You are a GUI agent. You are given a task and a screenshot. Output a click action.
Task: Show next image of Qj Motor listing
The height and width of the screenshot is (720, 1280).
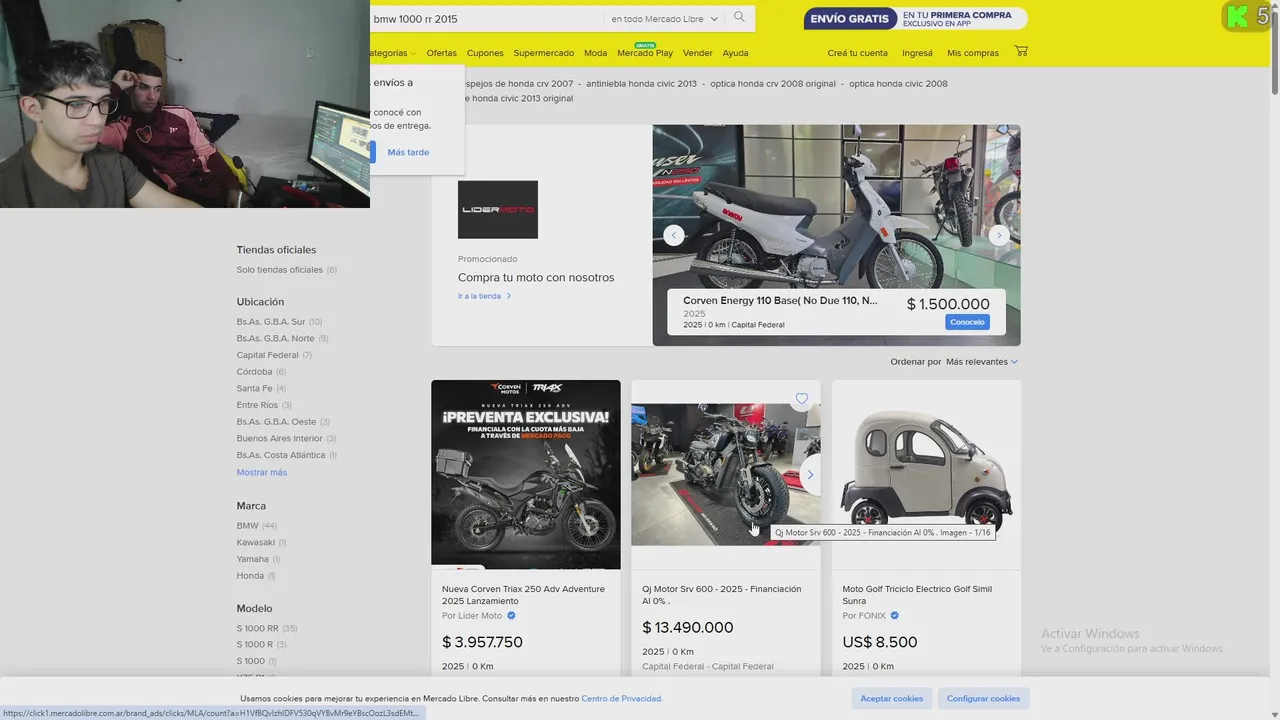click(x=810, y=475)
